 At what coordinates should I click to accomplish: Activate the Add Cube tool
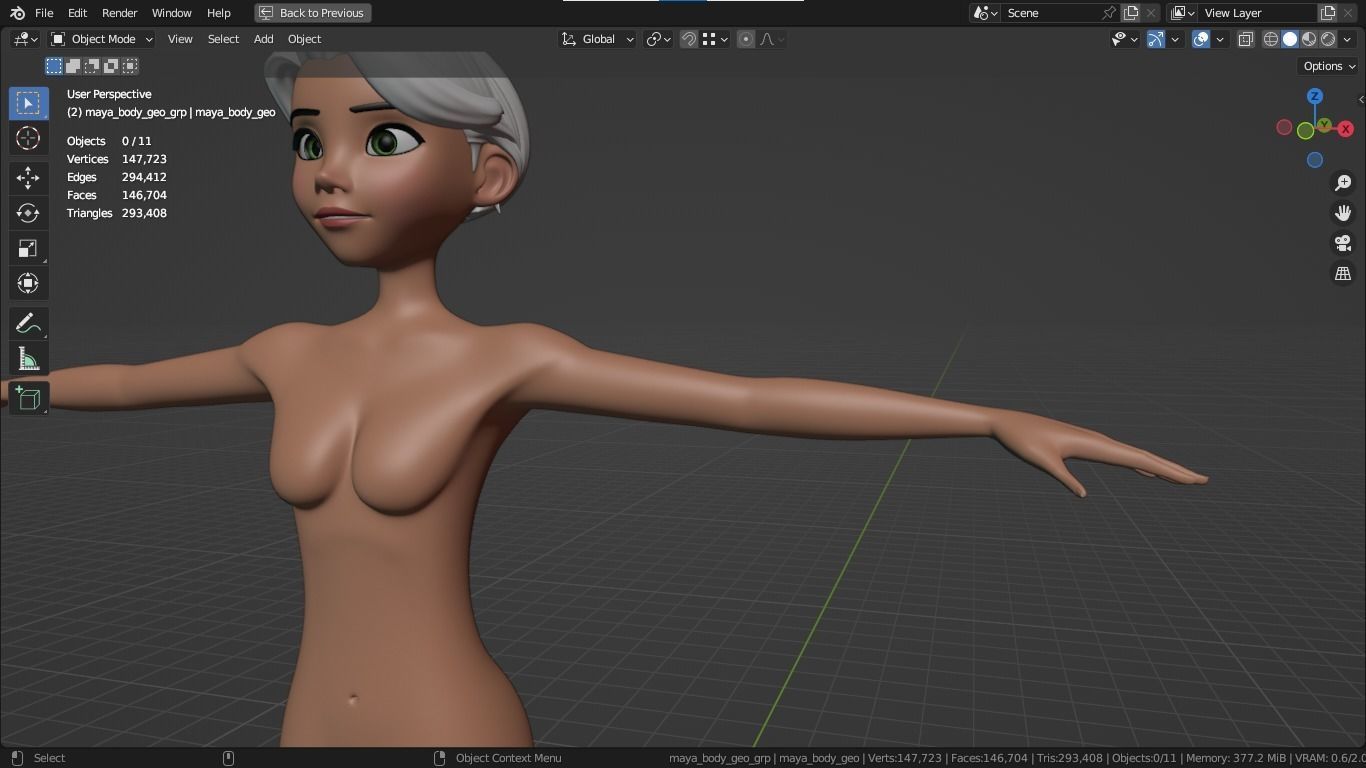point(28,398)
